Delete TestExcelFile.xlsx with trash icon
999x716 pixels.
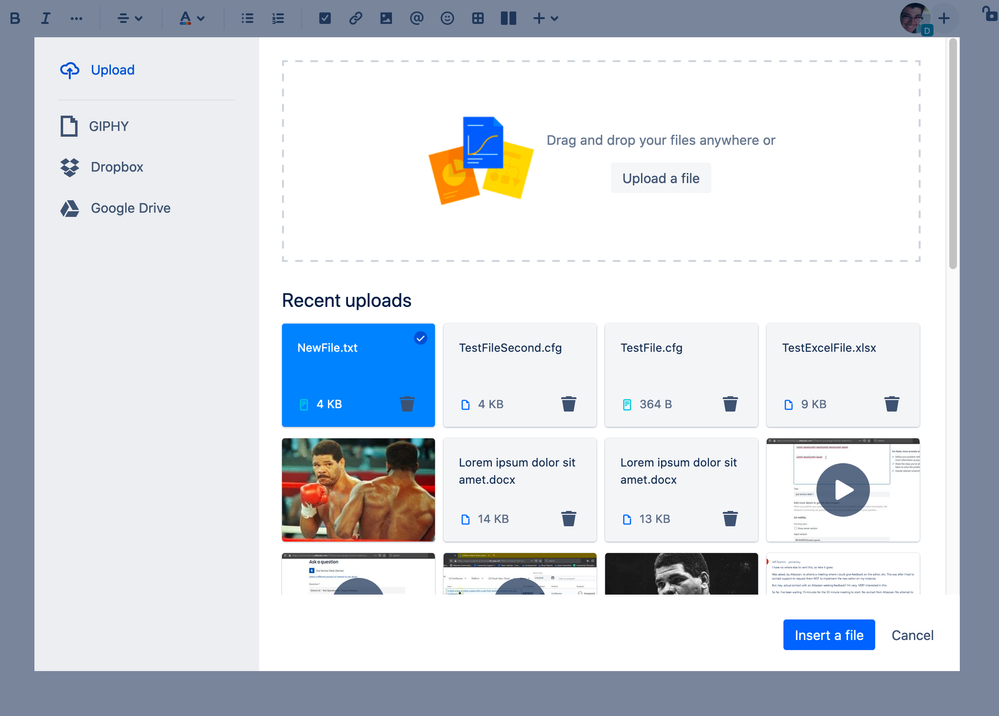pyautogui.click(x=892, y=404)
